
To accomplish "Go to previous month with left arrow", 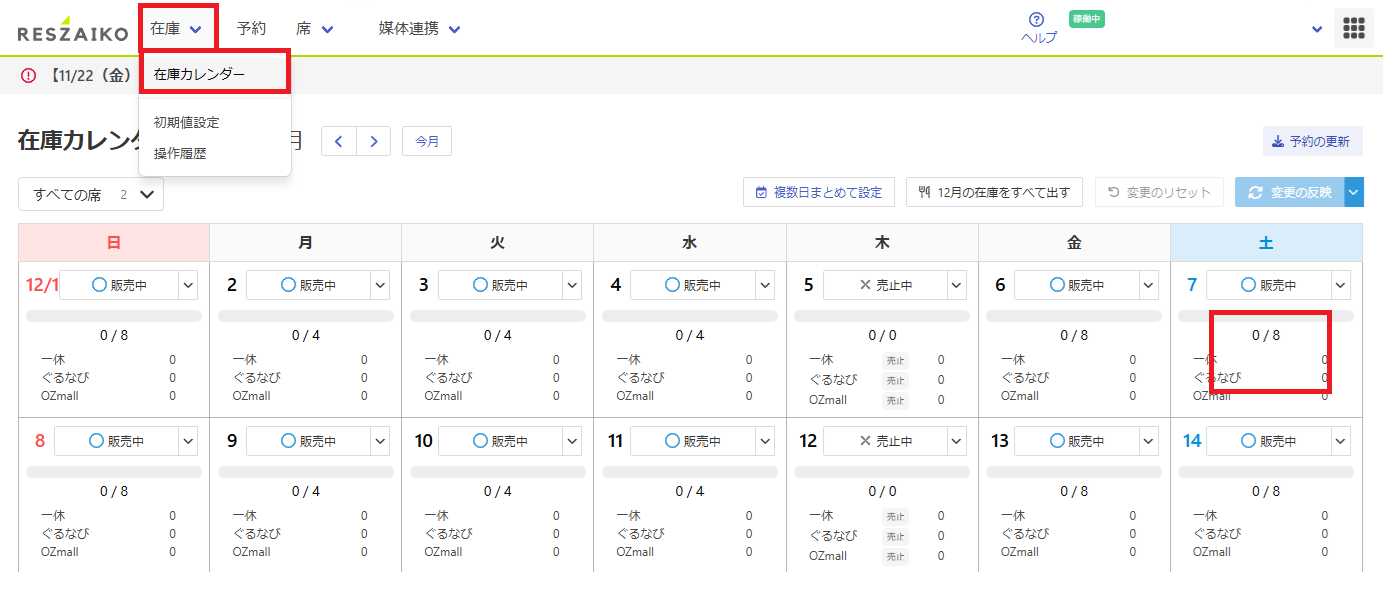I will coord(339,142).
